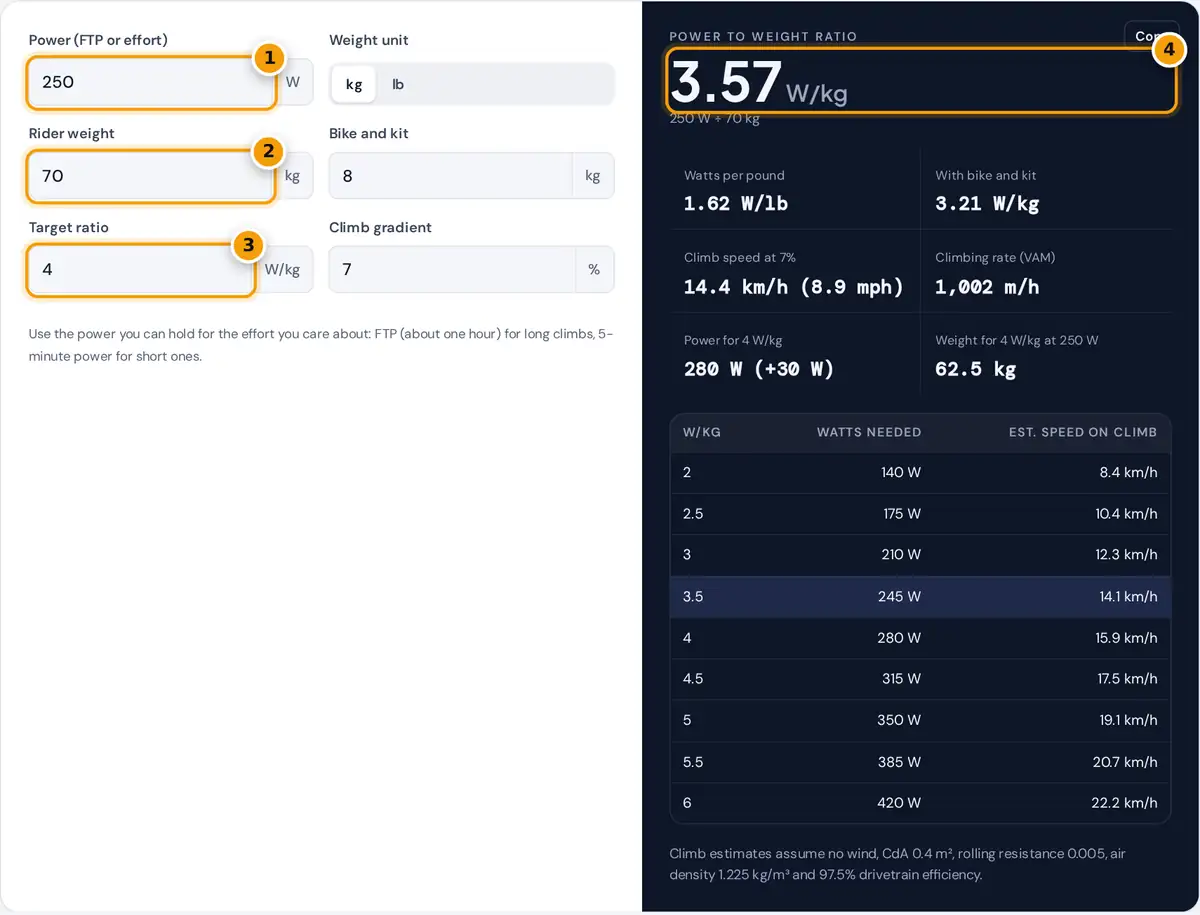
Task: Click the 8.4 km/h speed cell
Action: [x=1128, y=472]
